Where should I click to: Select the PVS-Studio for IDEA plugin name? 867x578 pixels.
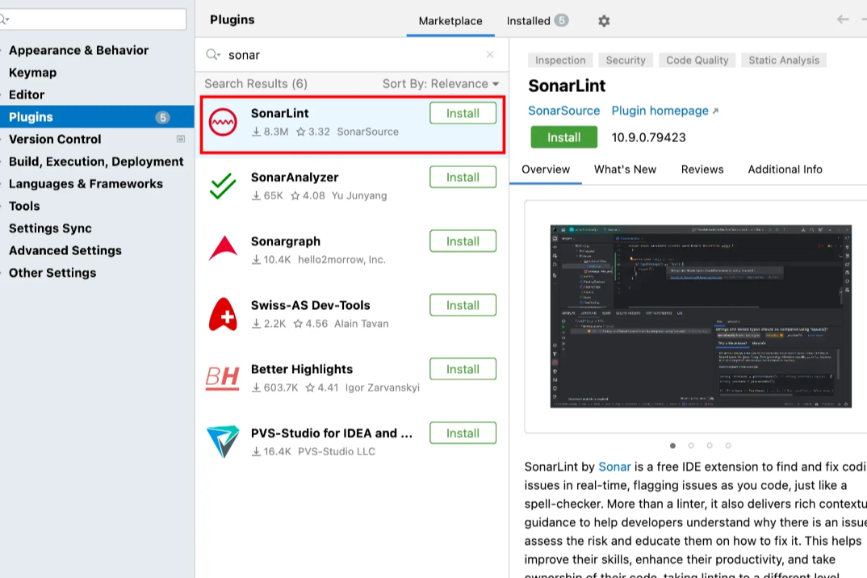(x=331, y=433)
